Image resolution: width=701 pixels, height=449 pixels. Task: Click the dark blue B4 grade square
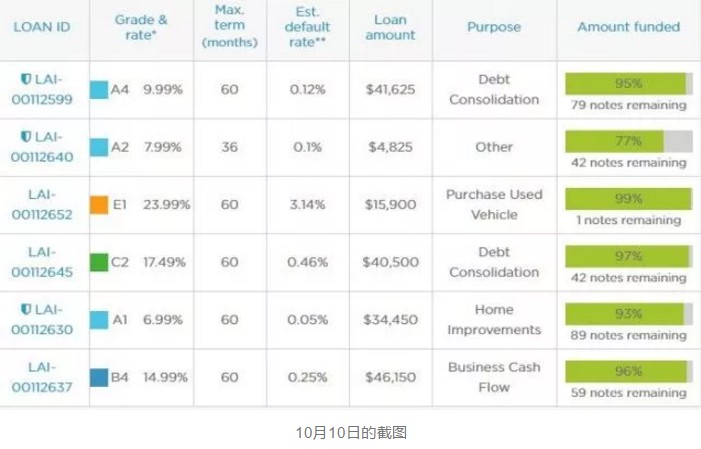(98, 377)
